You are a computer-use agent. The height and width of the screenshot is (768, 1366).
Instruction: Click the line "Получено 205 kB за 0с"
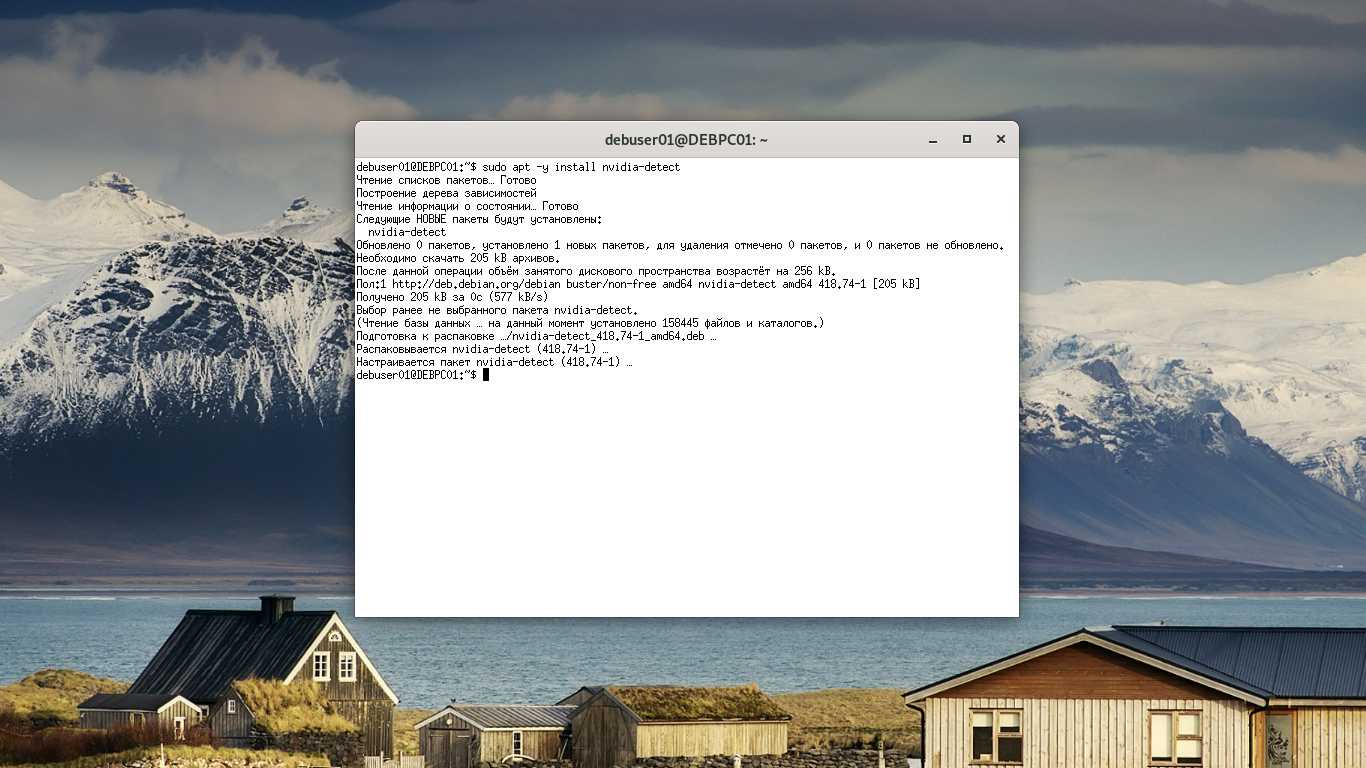pos(452,297)
